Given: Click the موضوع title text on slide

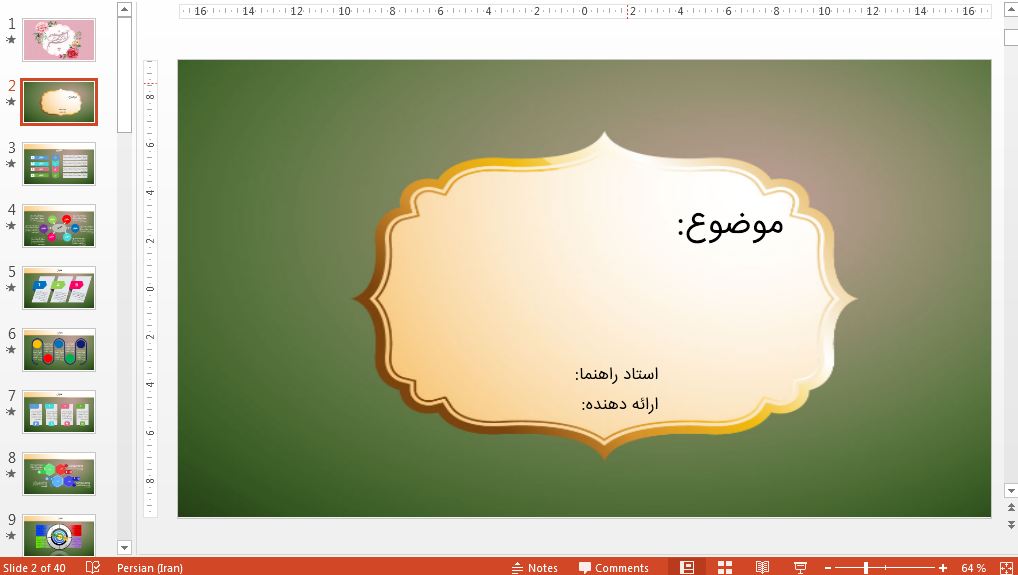Looking at the screenshot, I should (x=730, y=224).
